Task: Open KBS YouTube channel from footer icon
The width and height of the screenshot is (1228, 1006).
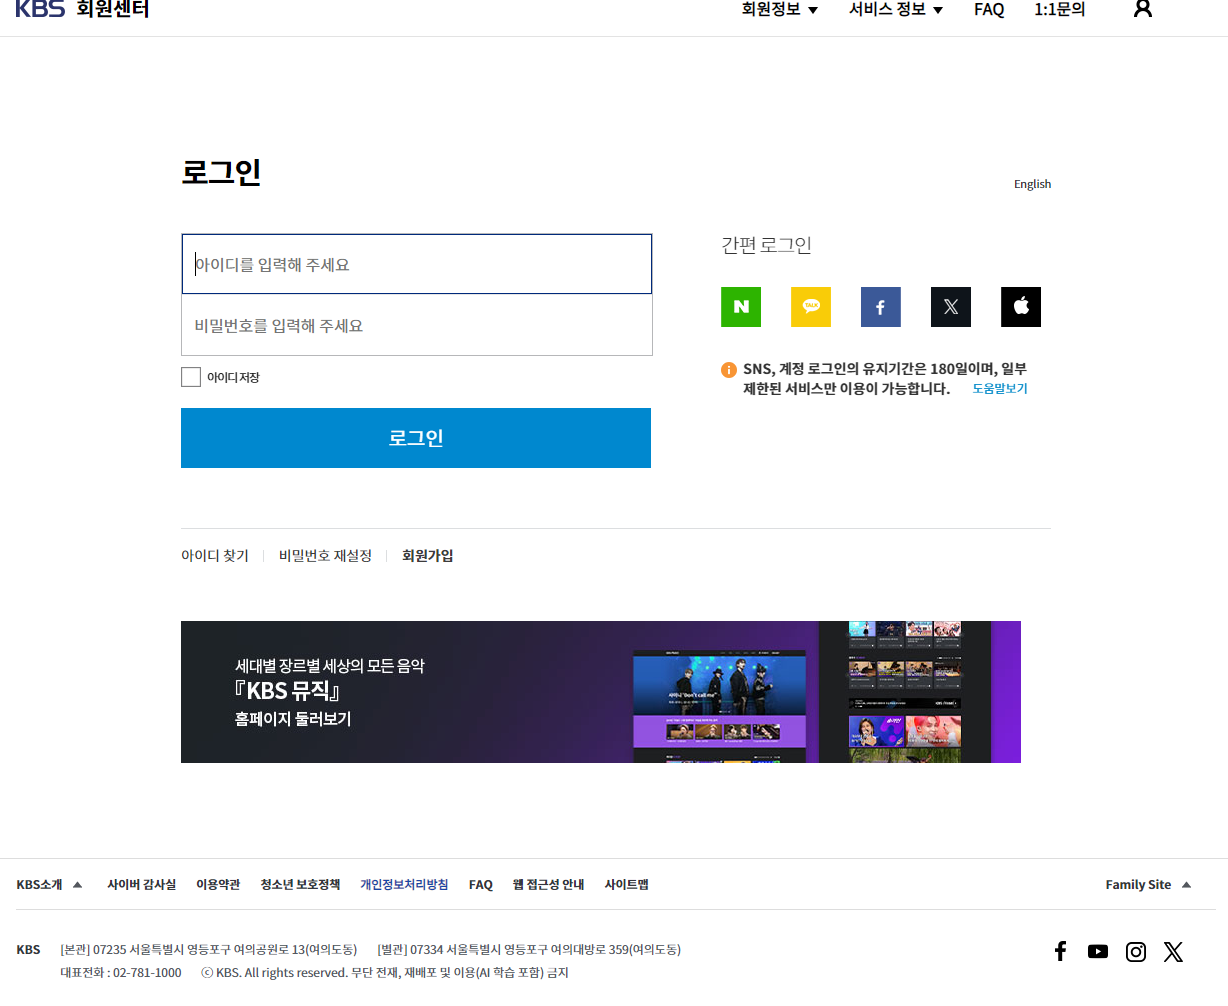Action: (1098, 951)
